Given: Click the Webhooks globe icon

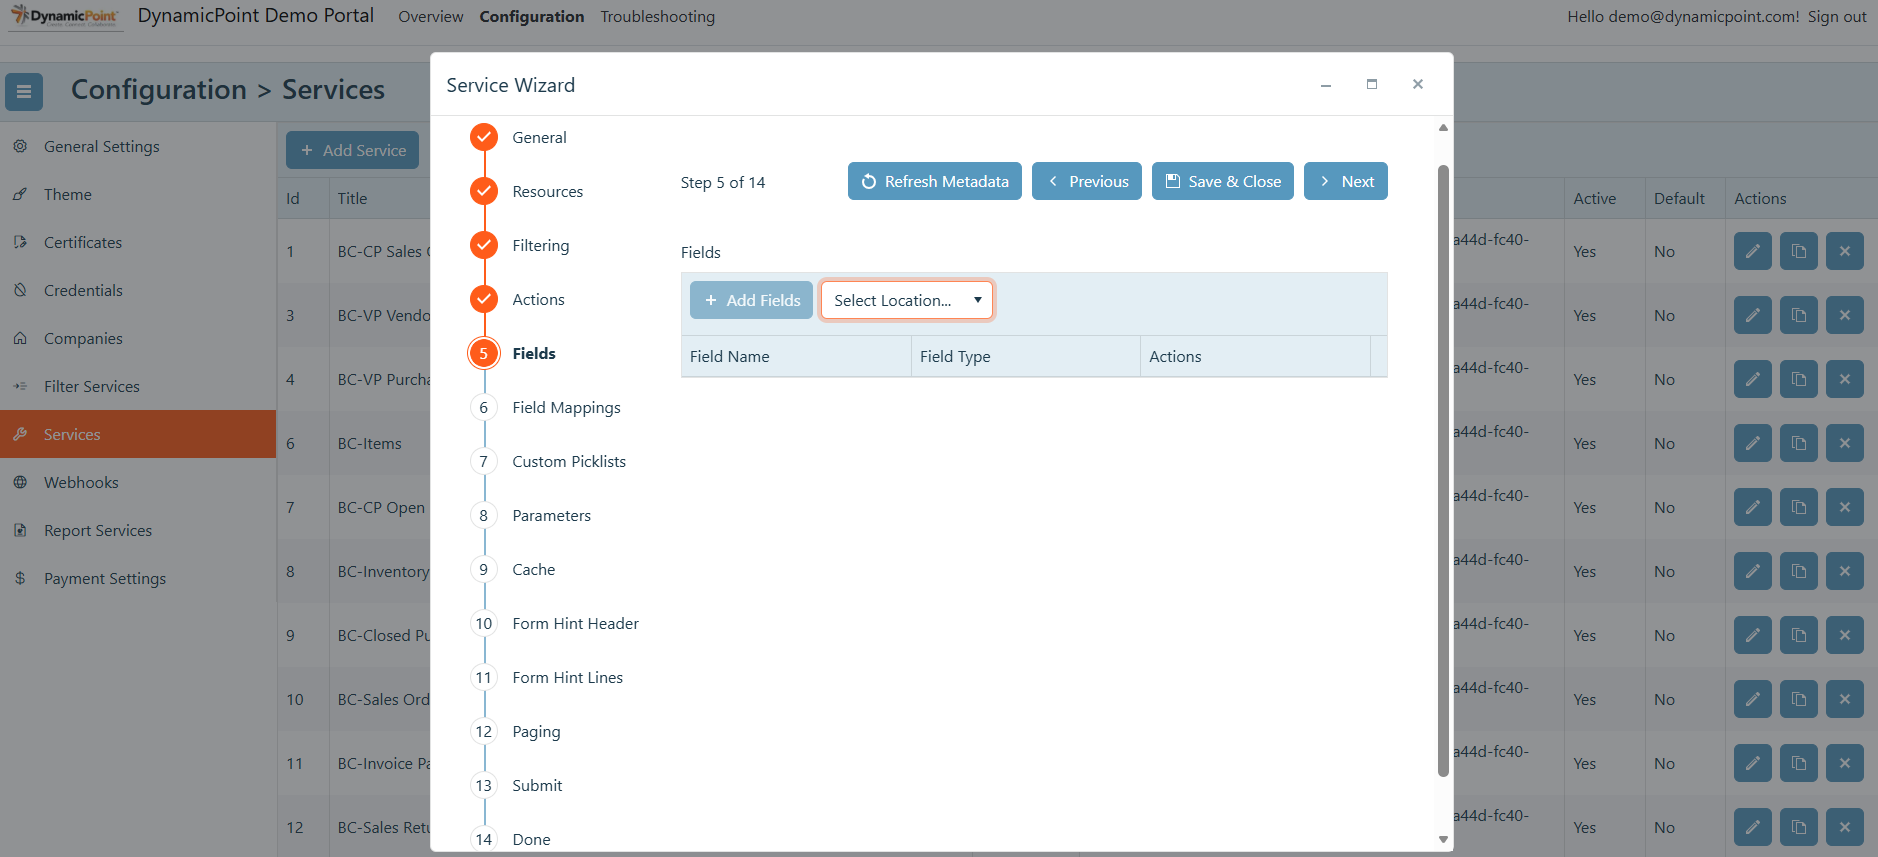Looking at the screenshot, I should pyautogui.click(x=20, y=482).
